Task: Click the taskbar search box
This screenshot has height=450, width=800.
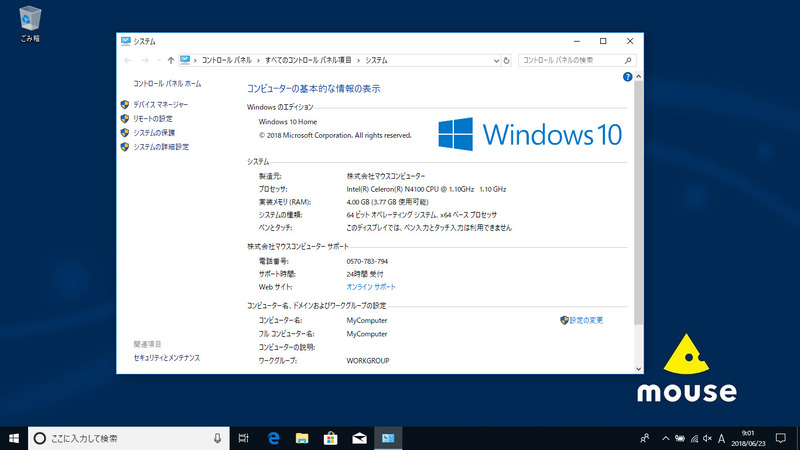Action: (129, 438)
